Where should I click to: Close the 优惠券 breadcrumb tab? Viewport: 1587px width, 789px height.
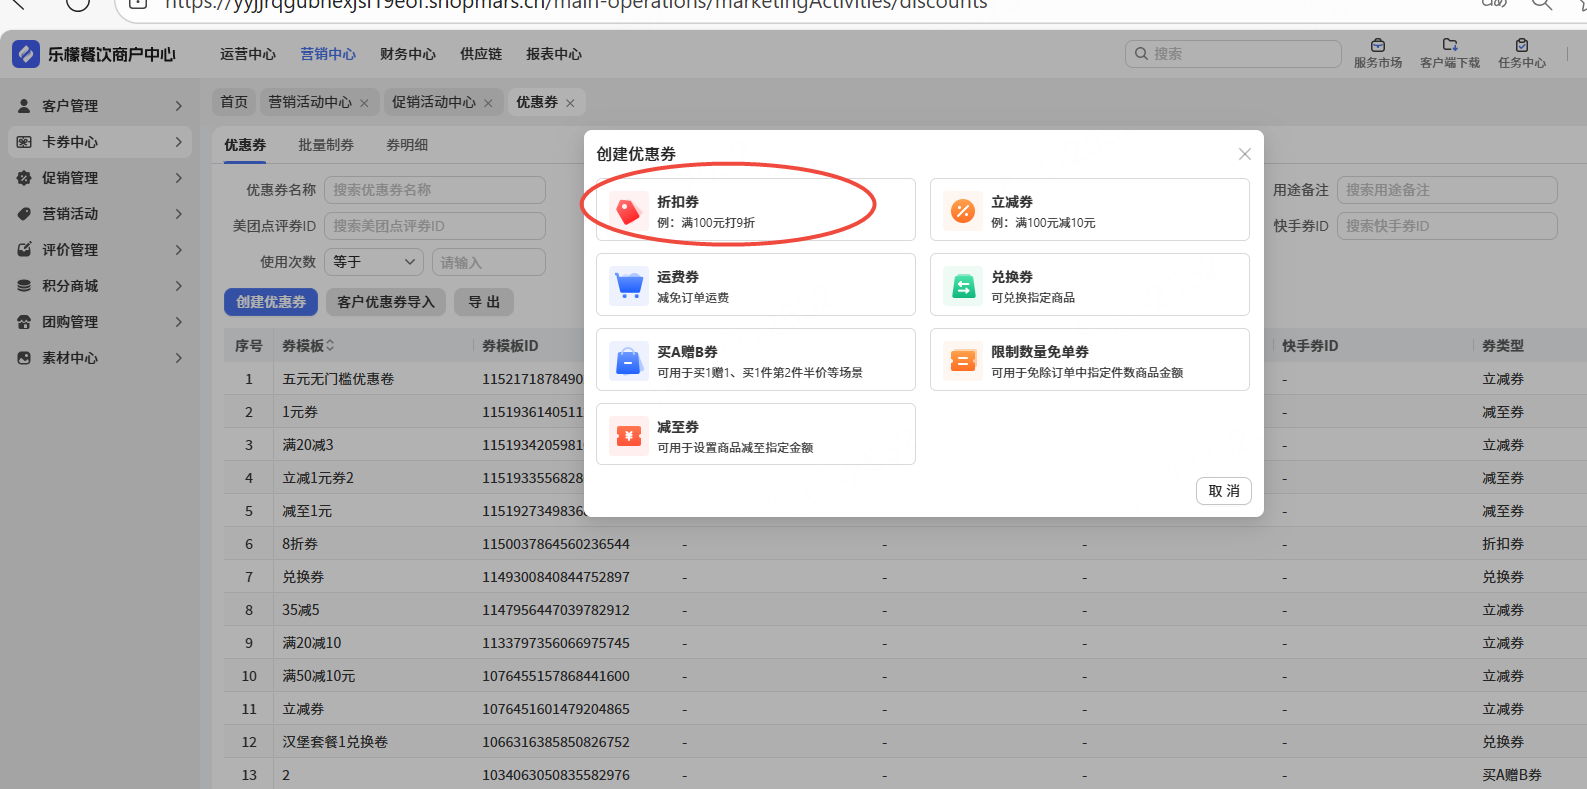point(570,103)
